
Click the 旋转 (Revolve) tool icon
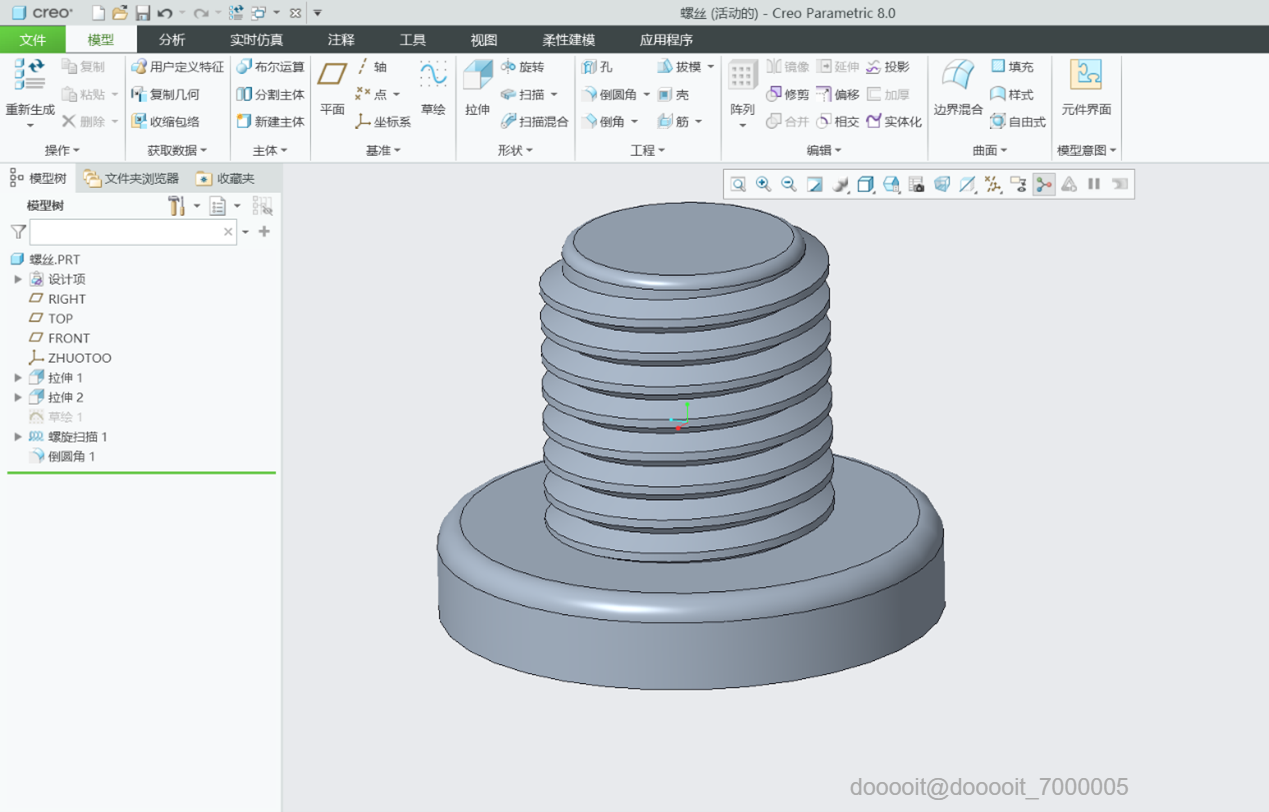click(510, 67)
